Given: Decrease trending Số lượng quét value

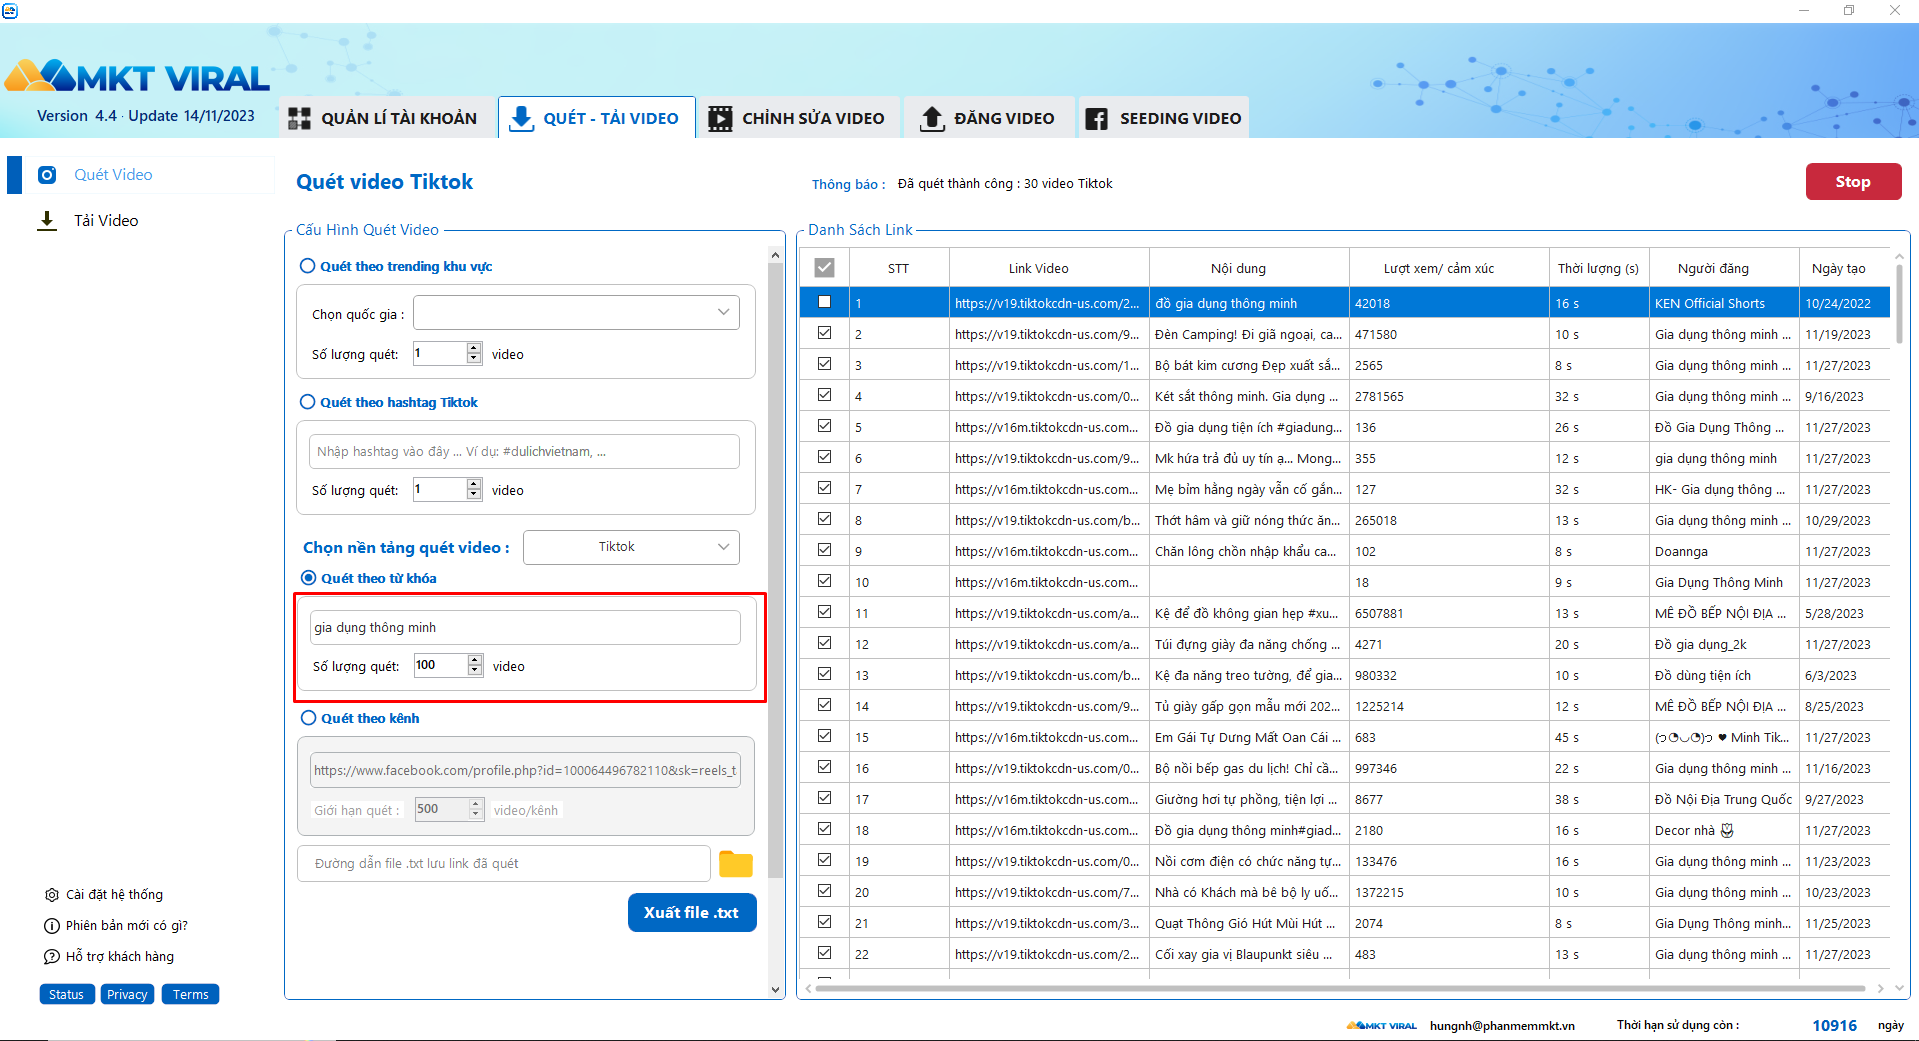Looking at the screenshot, I should click(475, 359).
